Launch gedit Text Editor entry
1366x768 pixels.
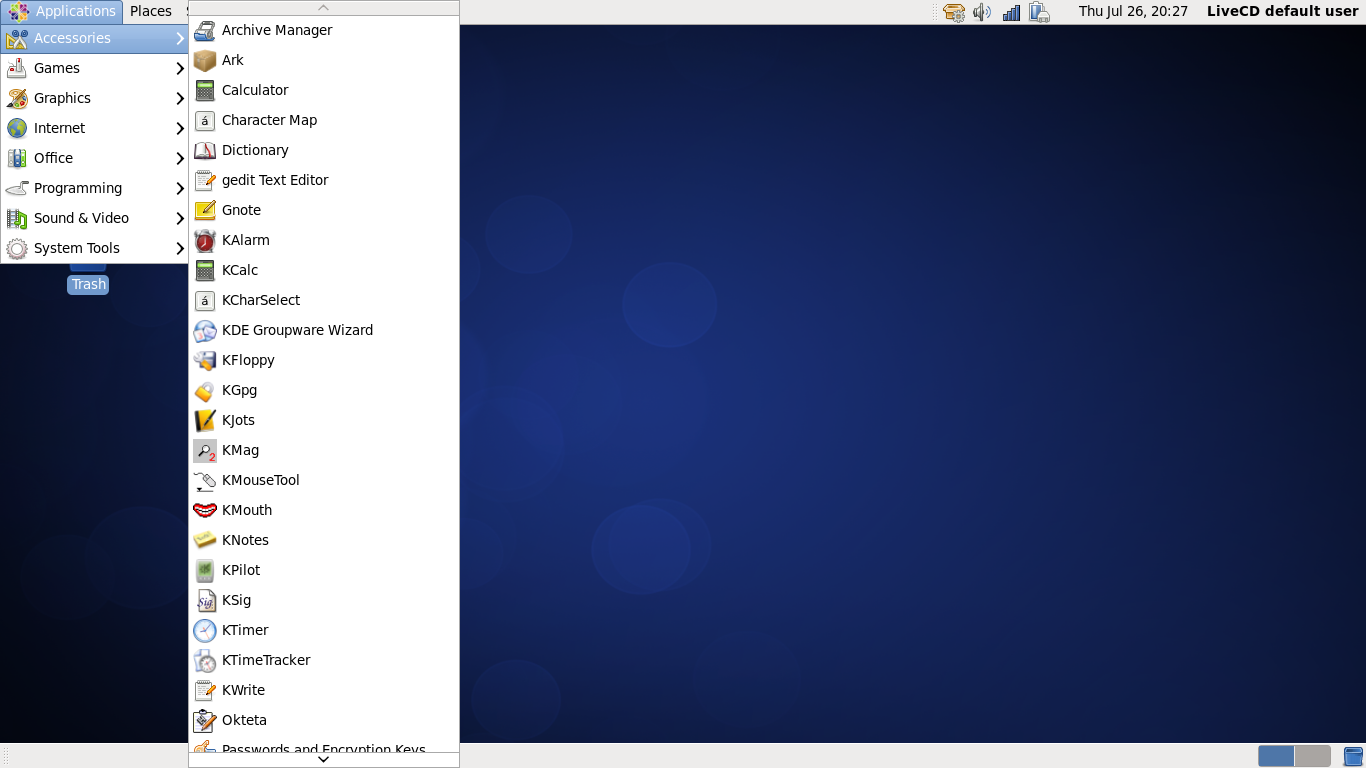click(324, 180)
